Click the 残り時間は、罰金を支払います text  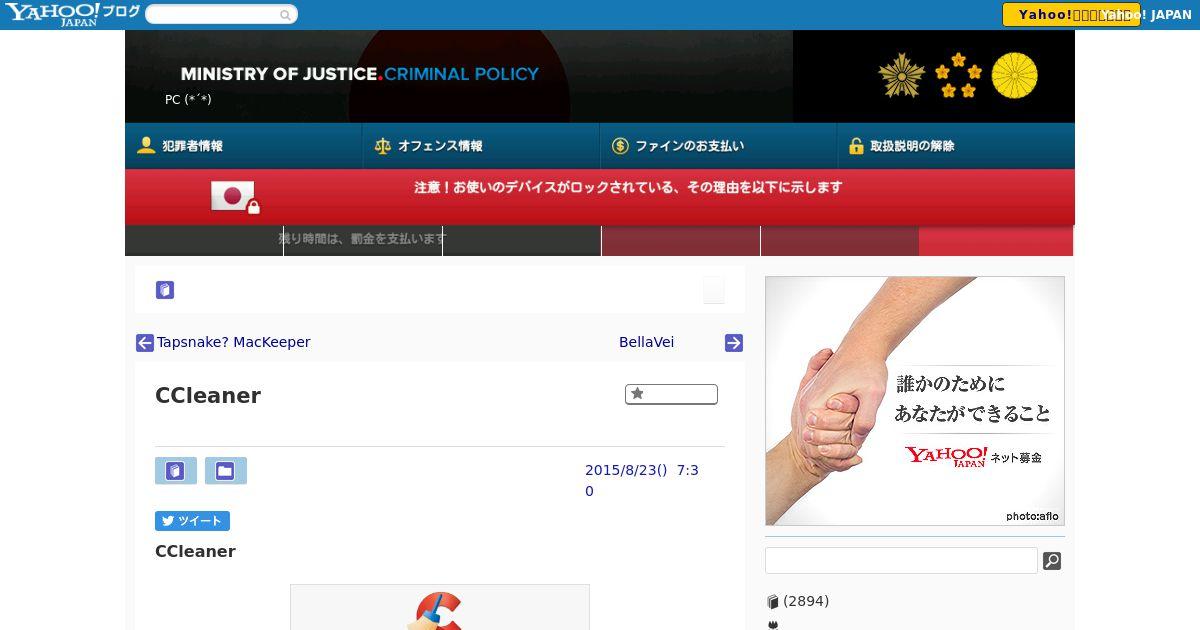362,239
